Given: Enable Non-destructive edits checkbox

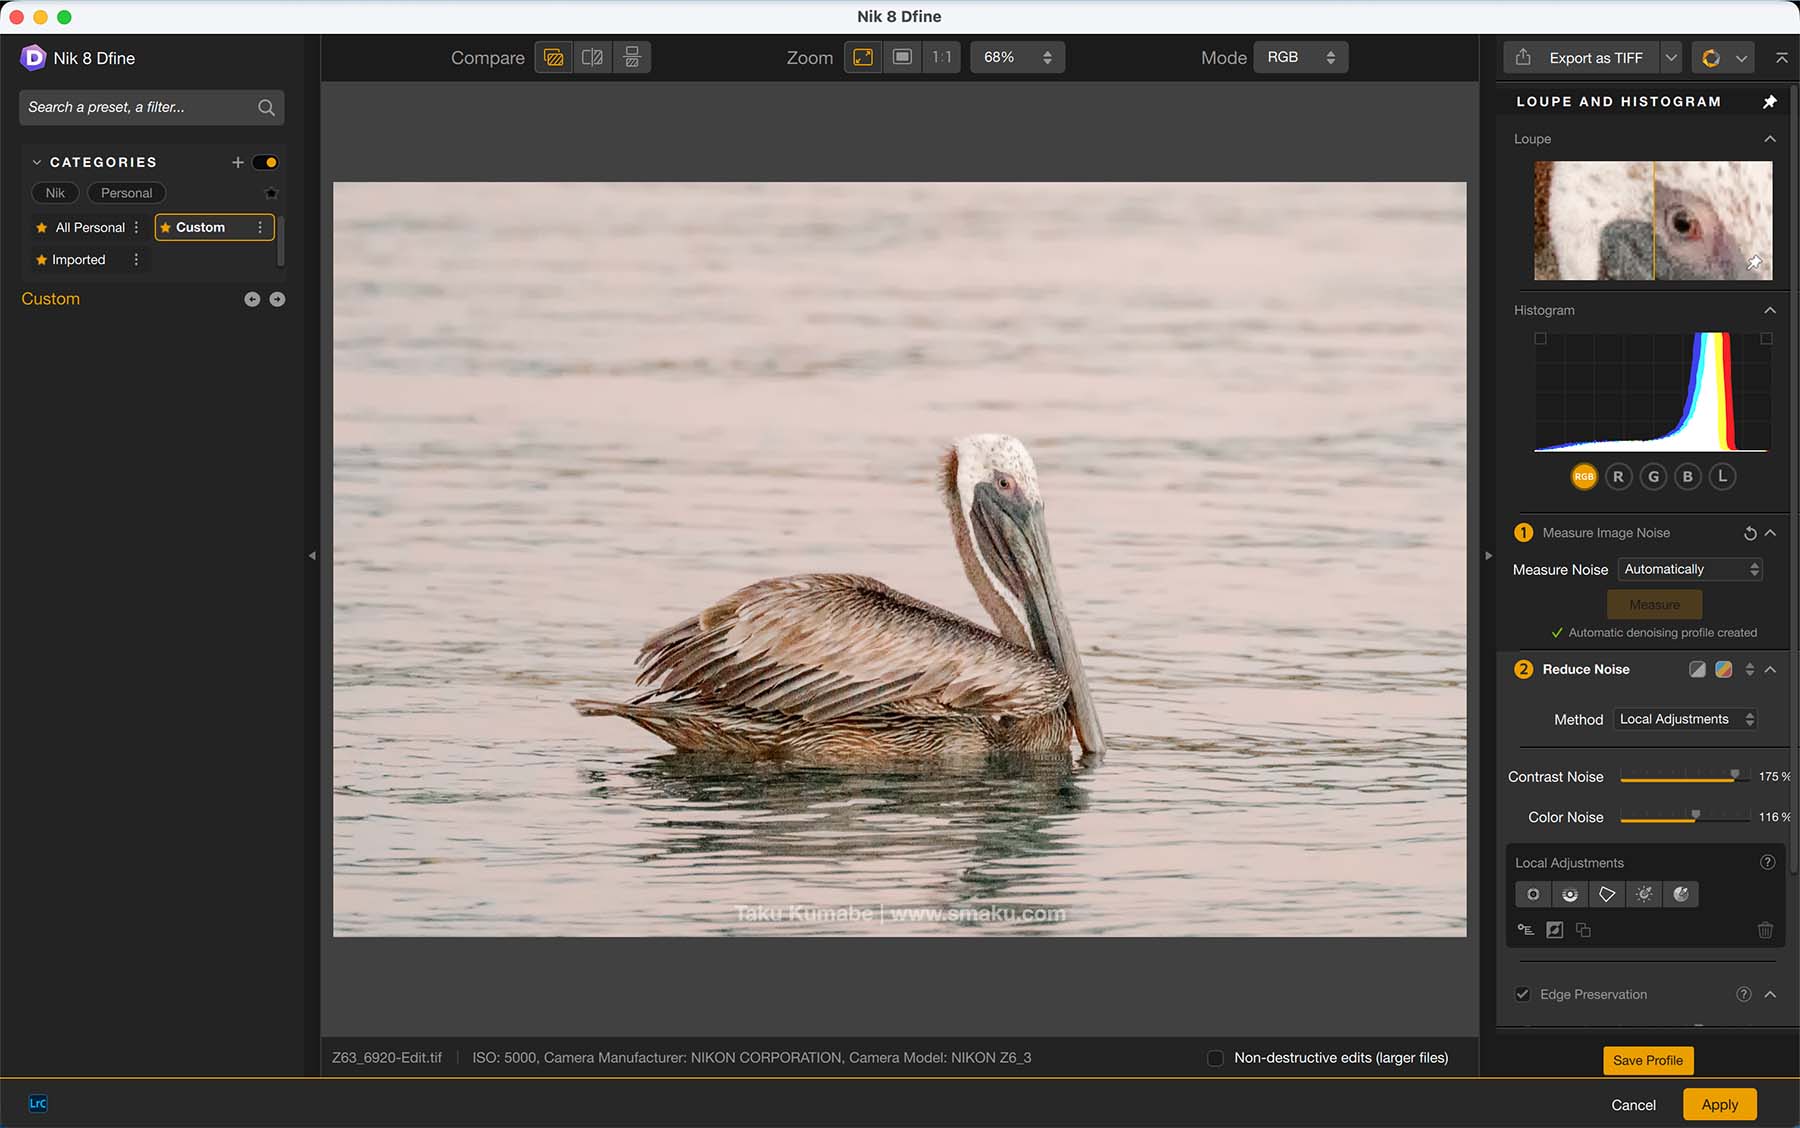Looking at the screenshot, I should [1215, 1058].
